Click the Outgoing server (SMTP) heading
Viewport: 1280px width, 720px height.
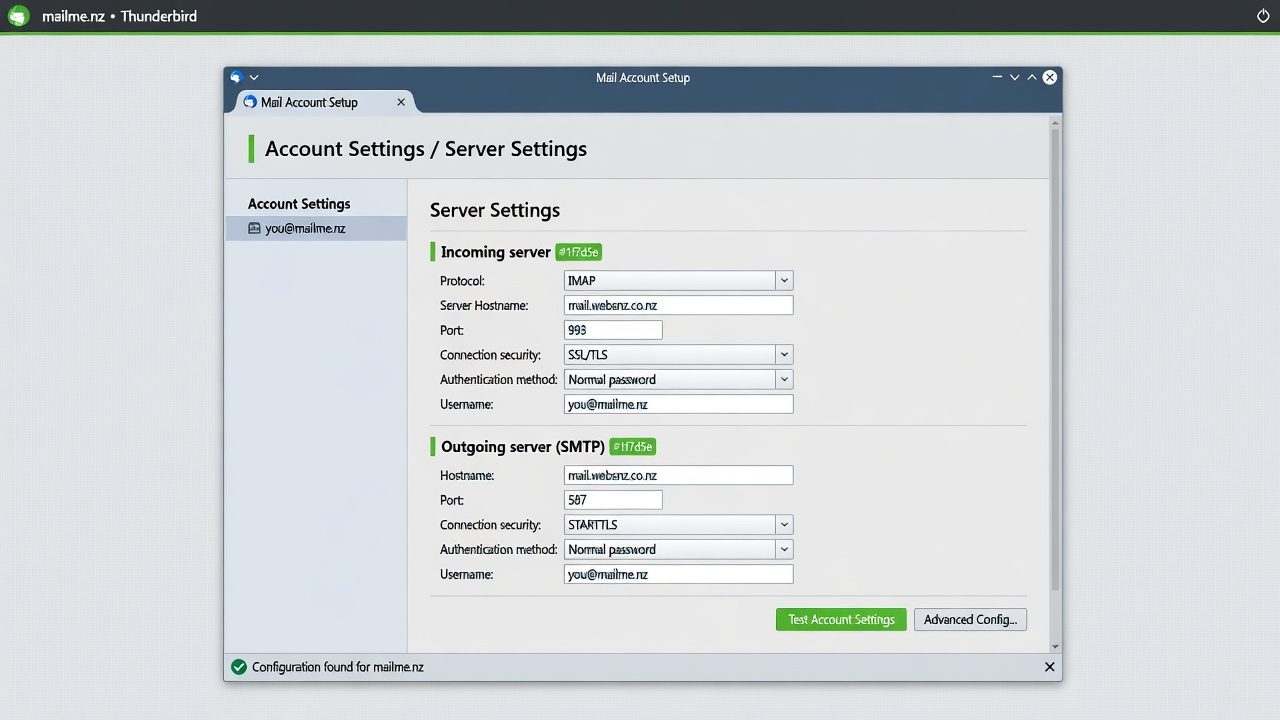[522, 447]
